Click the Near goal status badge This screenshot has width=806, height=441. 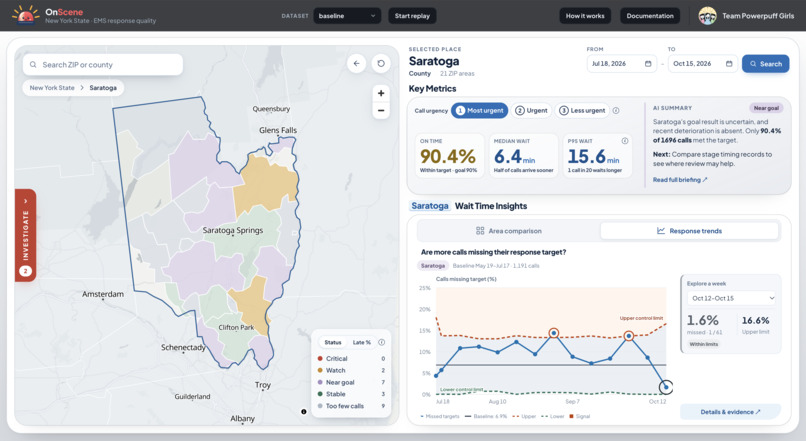(x=766, y=108)
